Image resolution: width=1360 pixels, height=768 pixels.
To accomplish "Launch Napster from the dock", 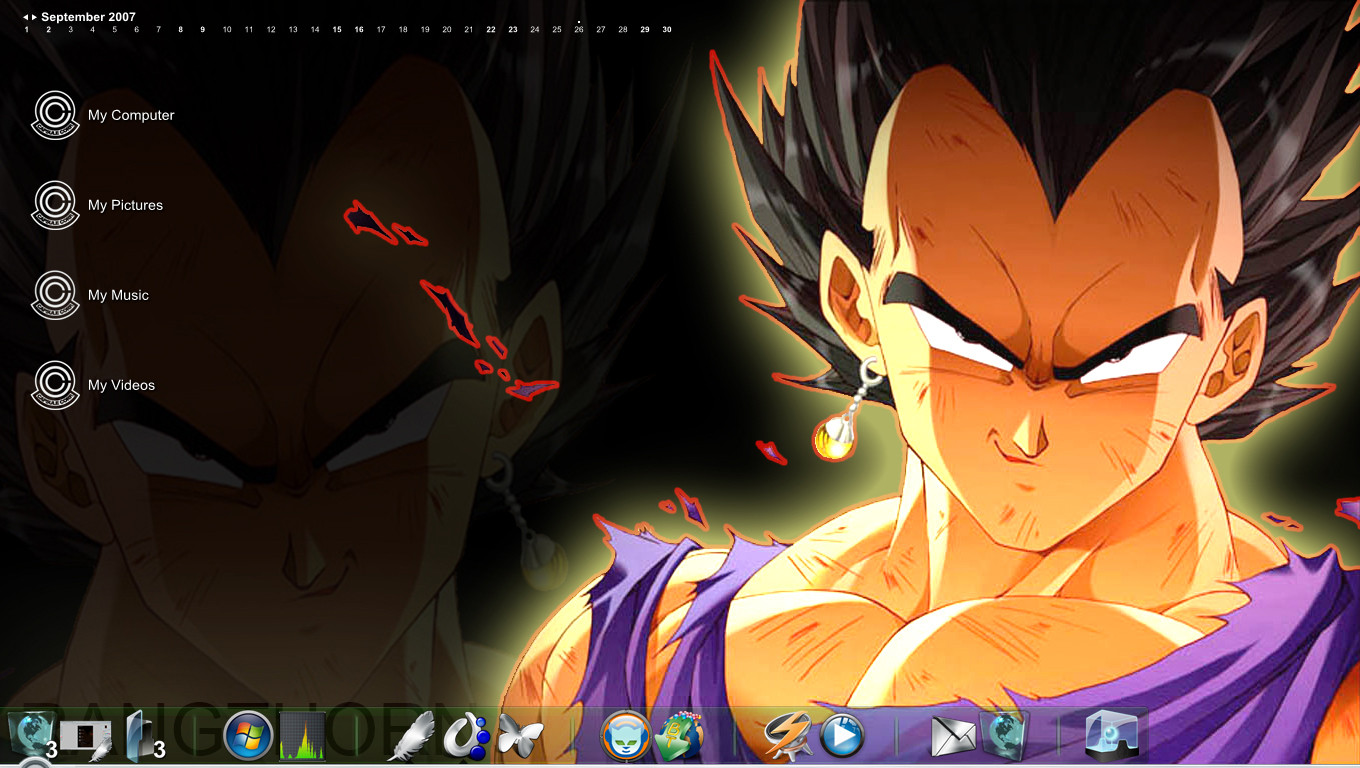I will 625,737.
